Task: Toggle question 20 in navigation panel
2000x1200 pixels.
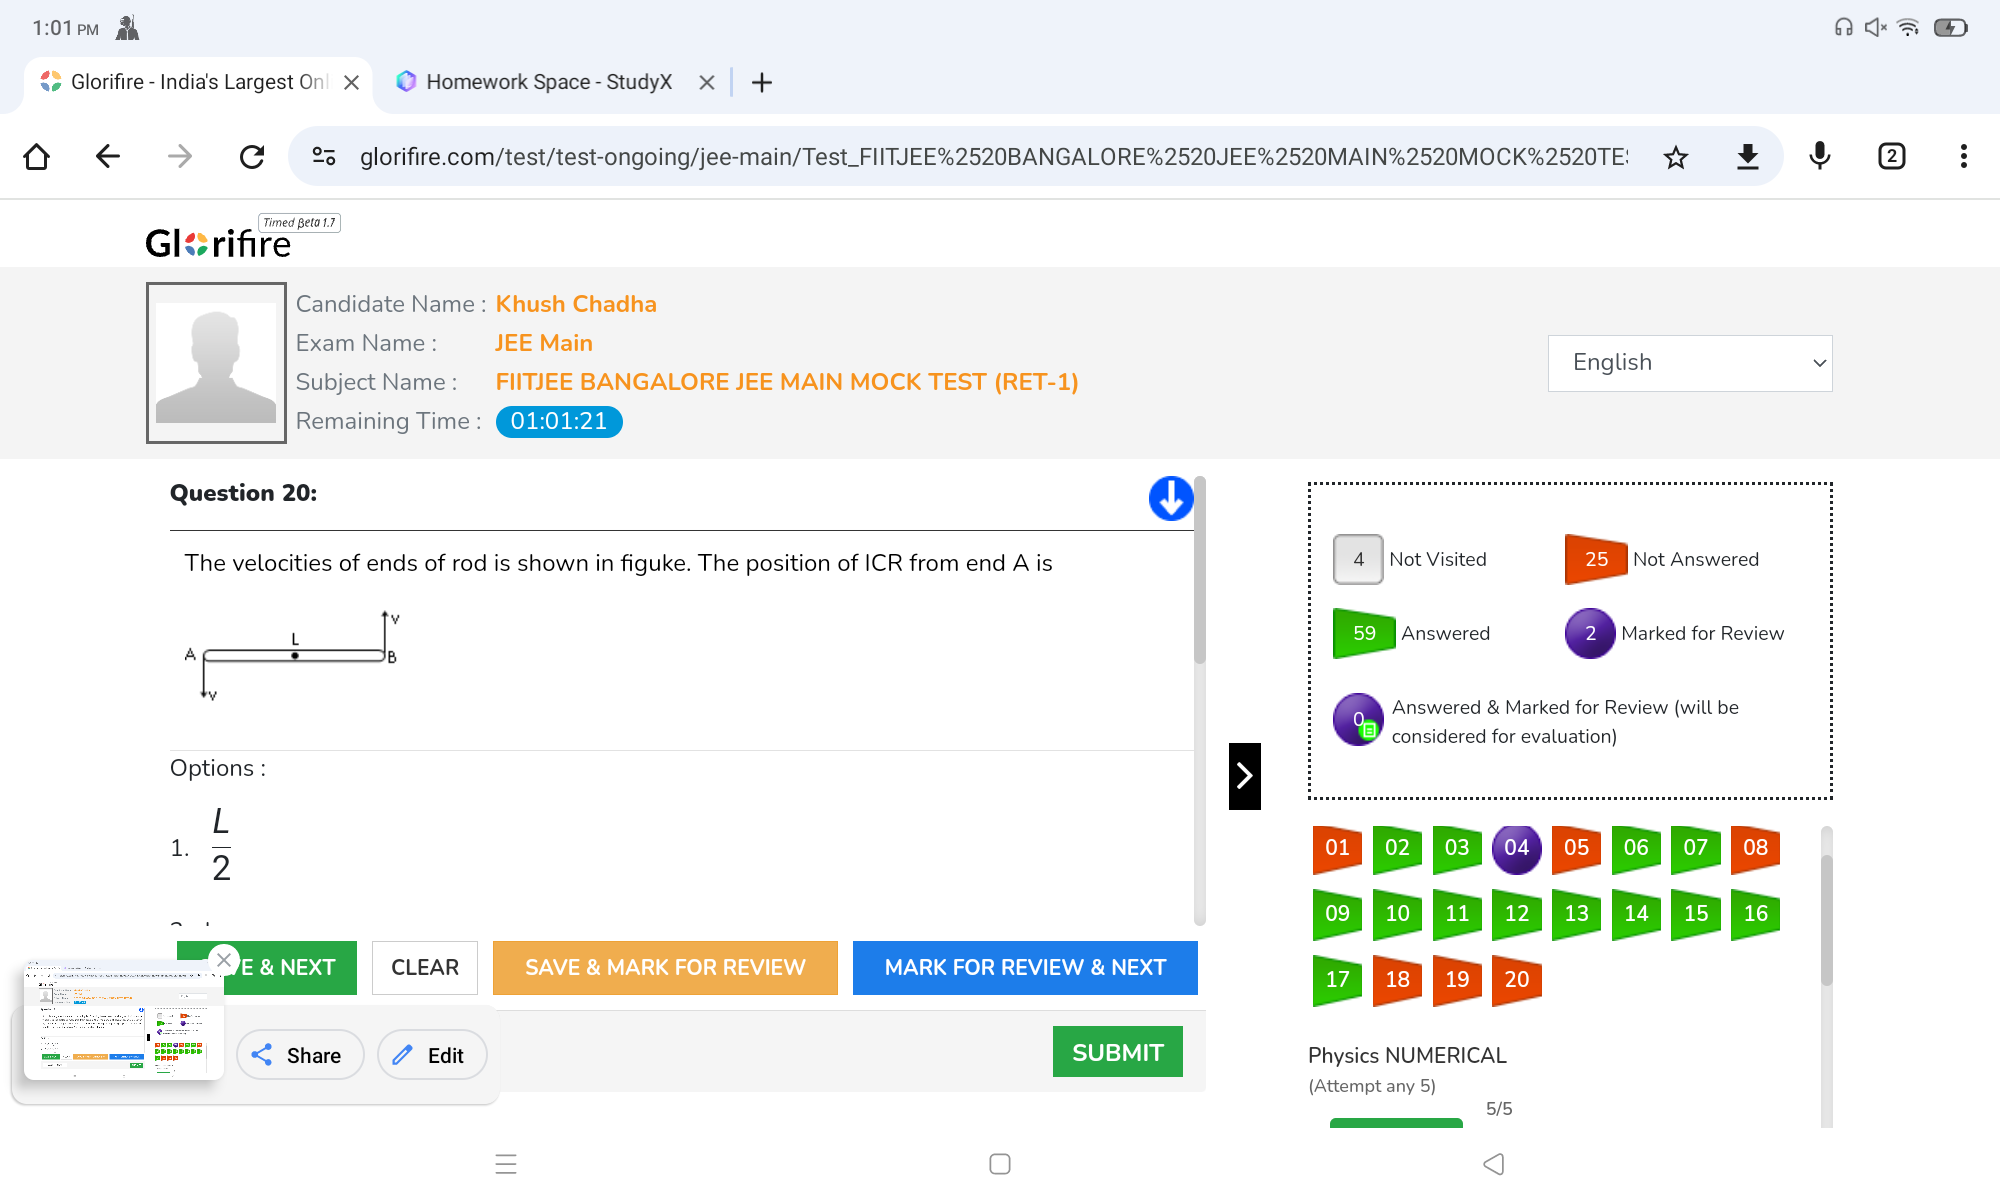Action: tap(1516, 980)
